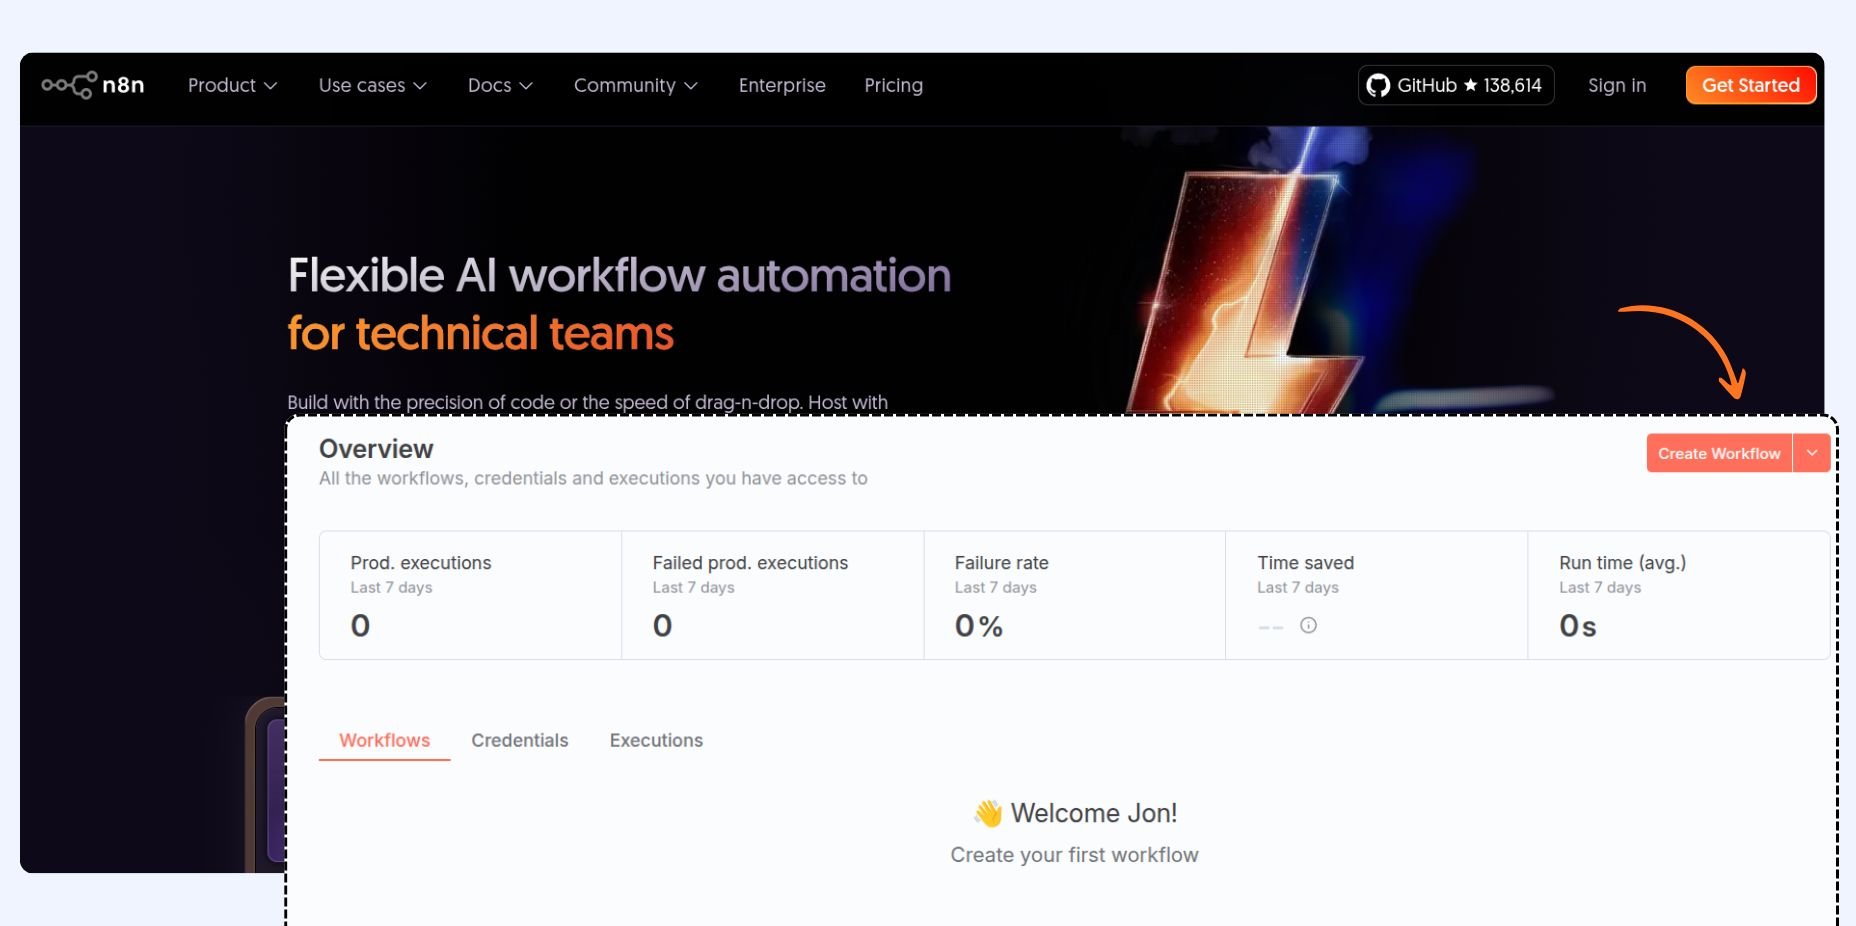
Task: Click the GitHub star icon
Action: point(1470,86)
